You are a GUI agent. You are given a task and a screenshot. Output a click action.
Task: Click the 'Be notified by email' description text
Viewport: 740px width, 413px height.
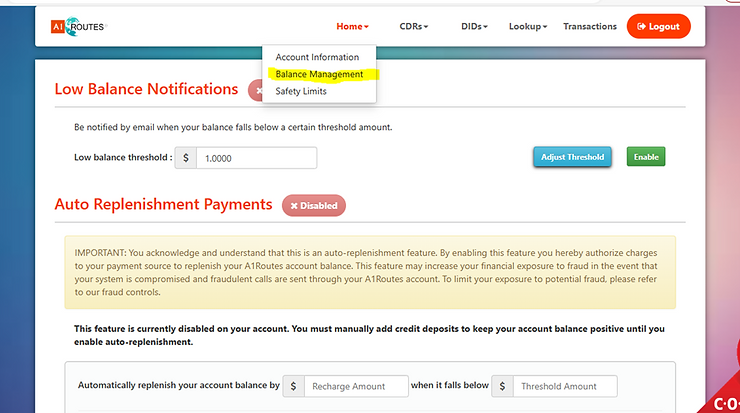point(233,127)
